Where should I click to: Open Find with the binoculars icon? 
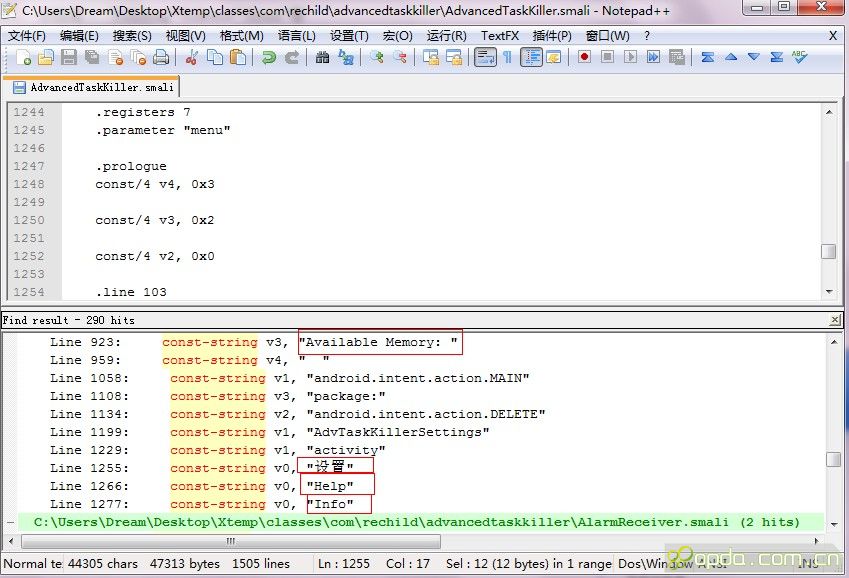pyautogui.click(x=322, y=58)
